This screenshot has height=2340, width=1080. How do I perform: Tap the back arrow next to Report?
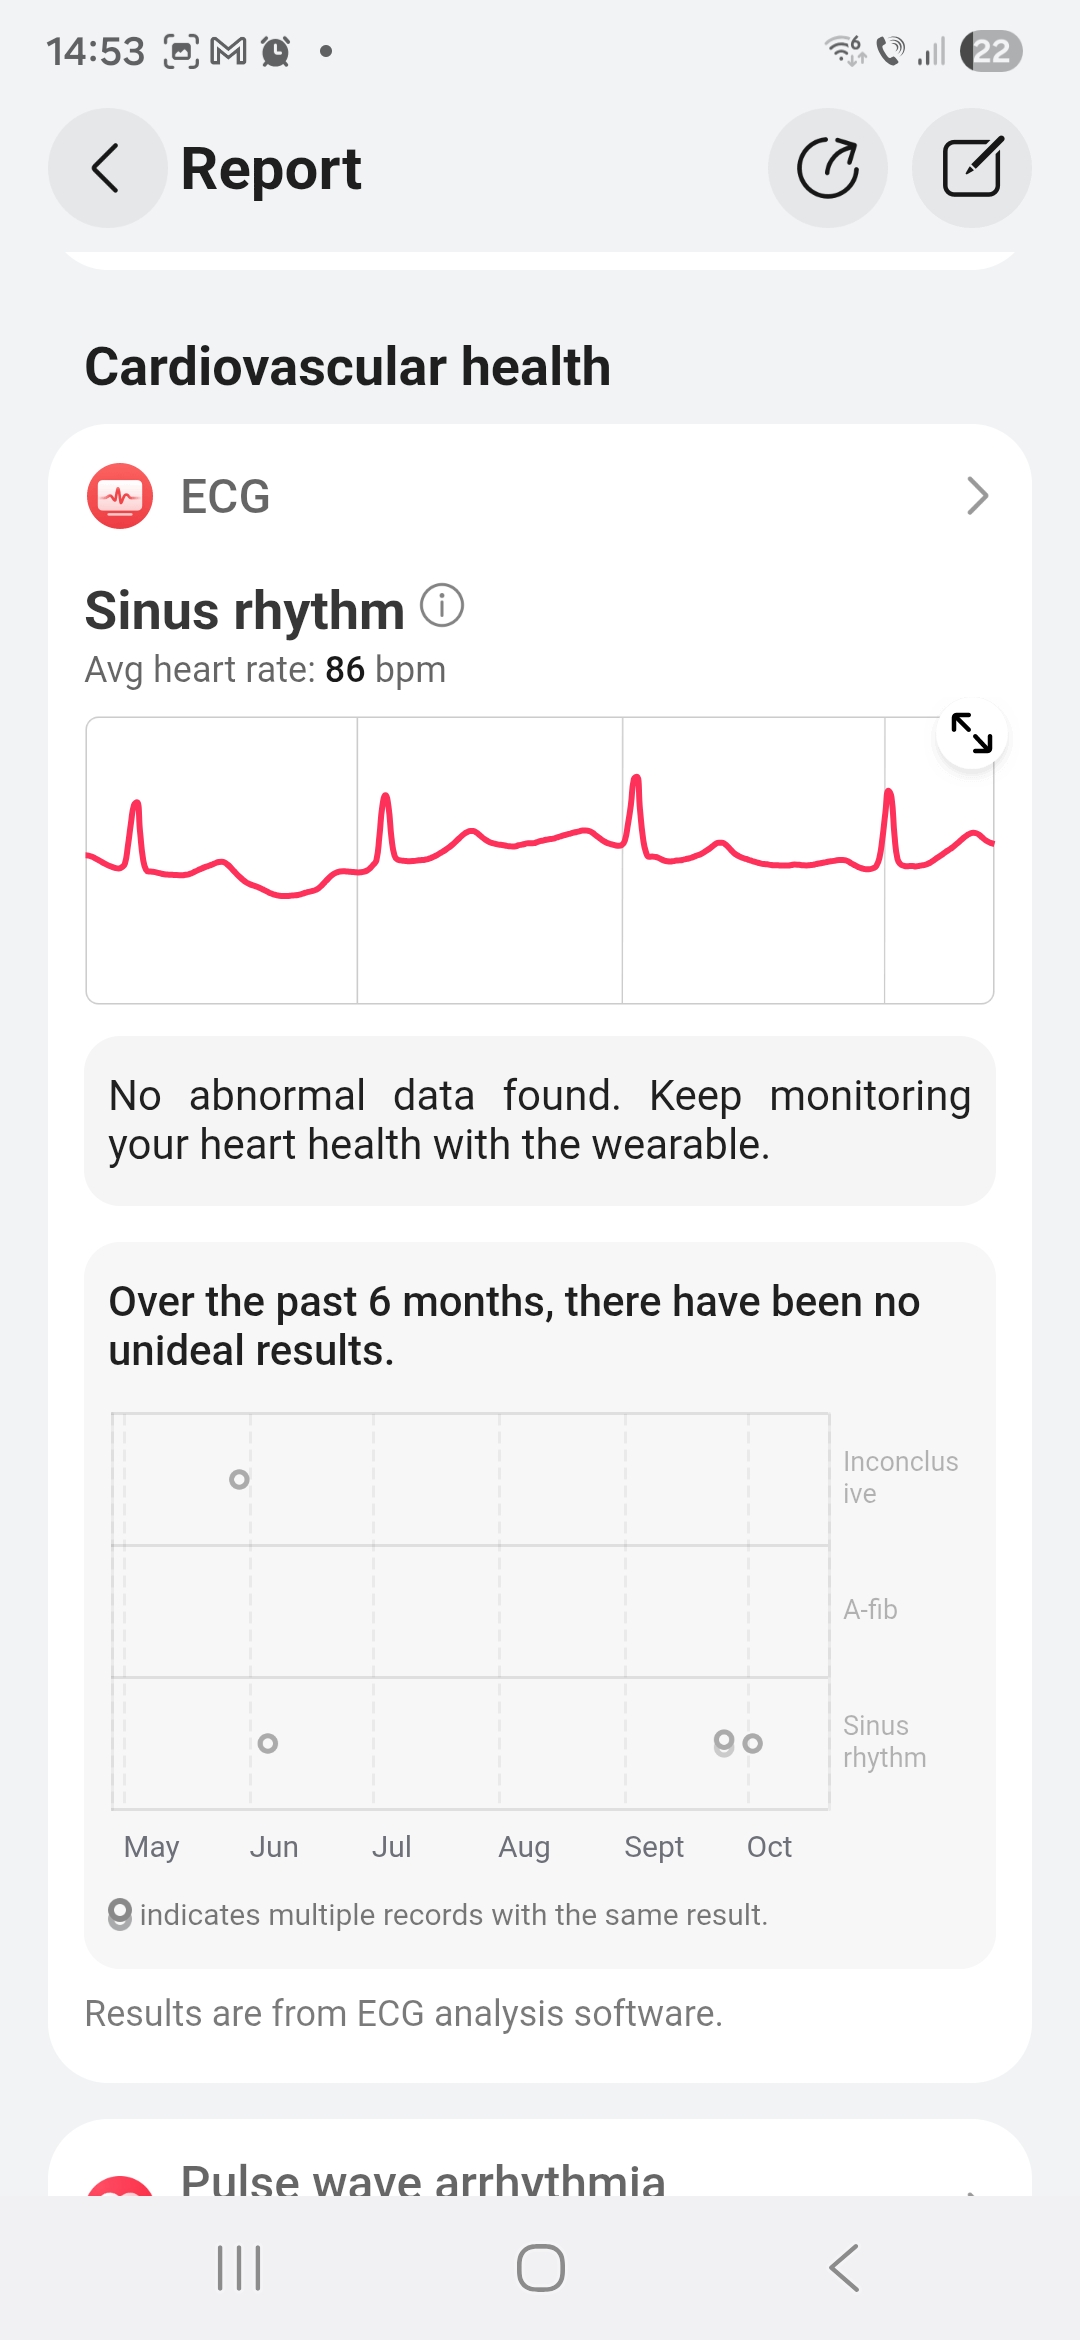pos(107,168)
